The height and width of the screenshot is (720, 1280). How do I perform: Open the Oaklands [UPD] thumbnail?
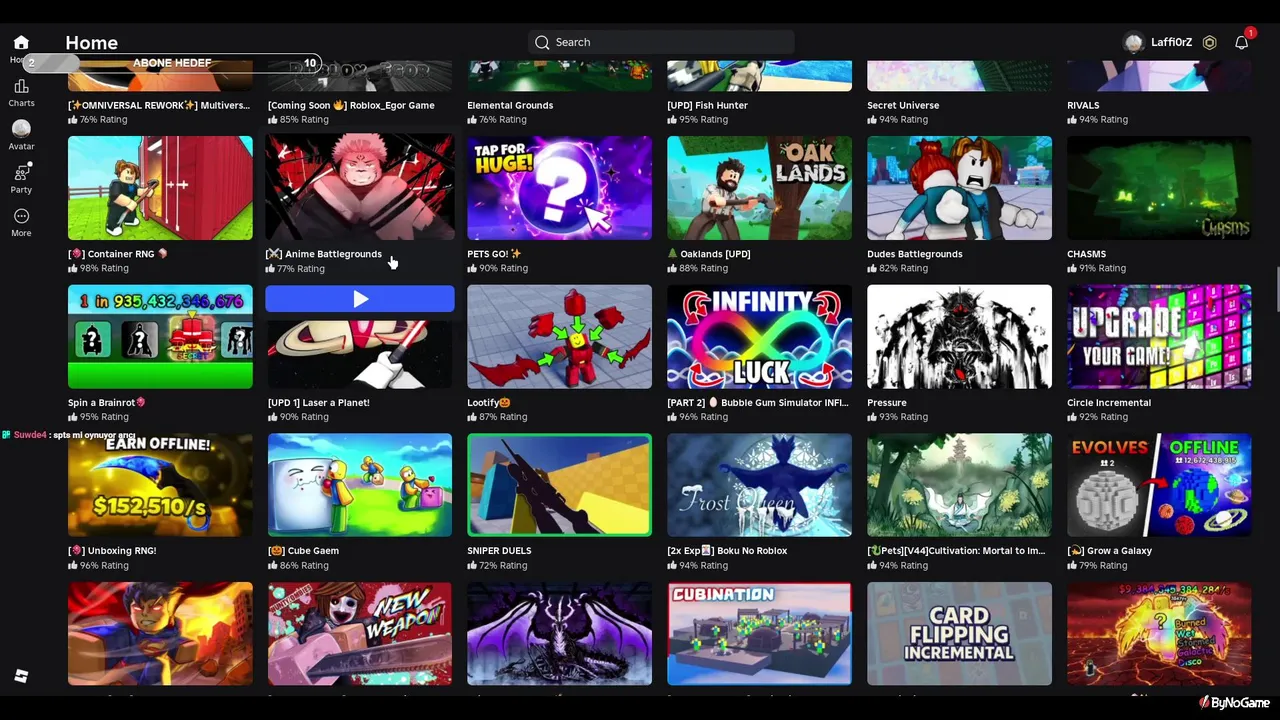(x=759, y=188)
